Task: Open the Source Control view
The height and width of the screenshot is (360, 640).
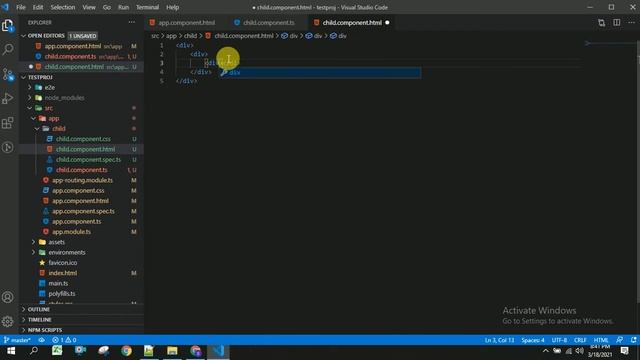Action: pos(8,74)
